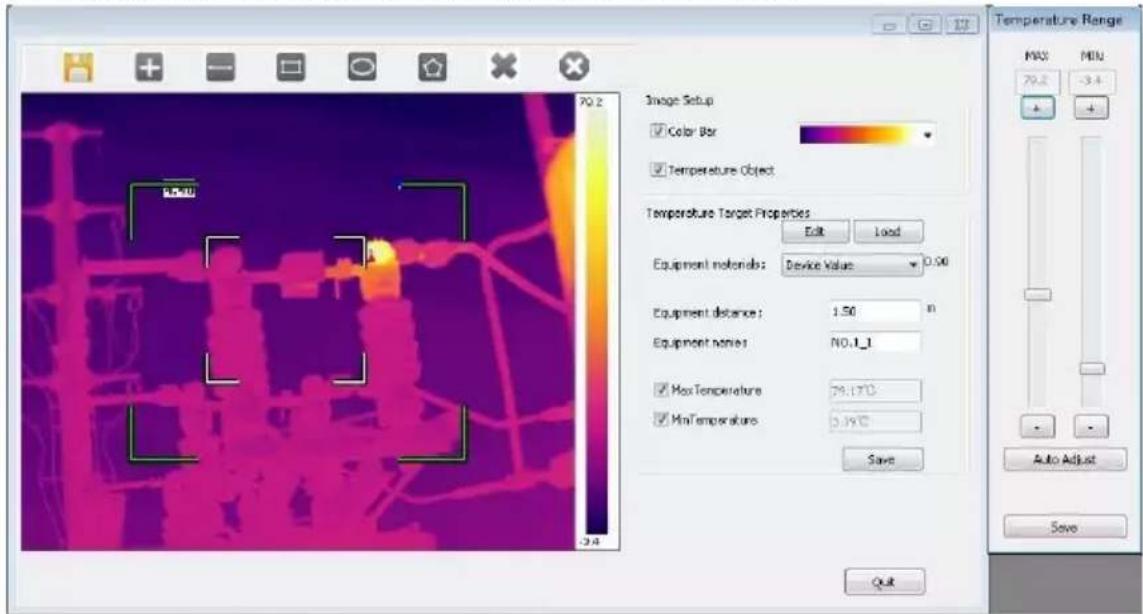Click Save under Temperature Target Properties

tap(882, 459)
